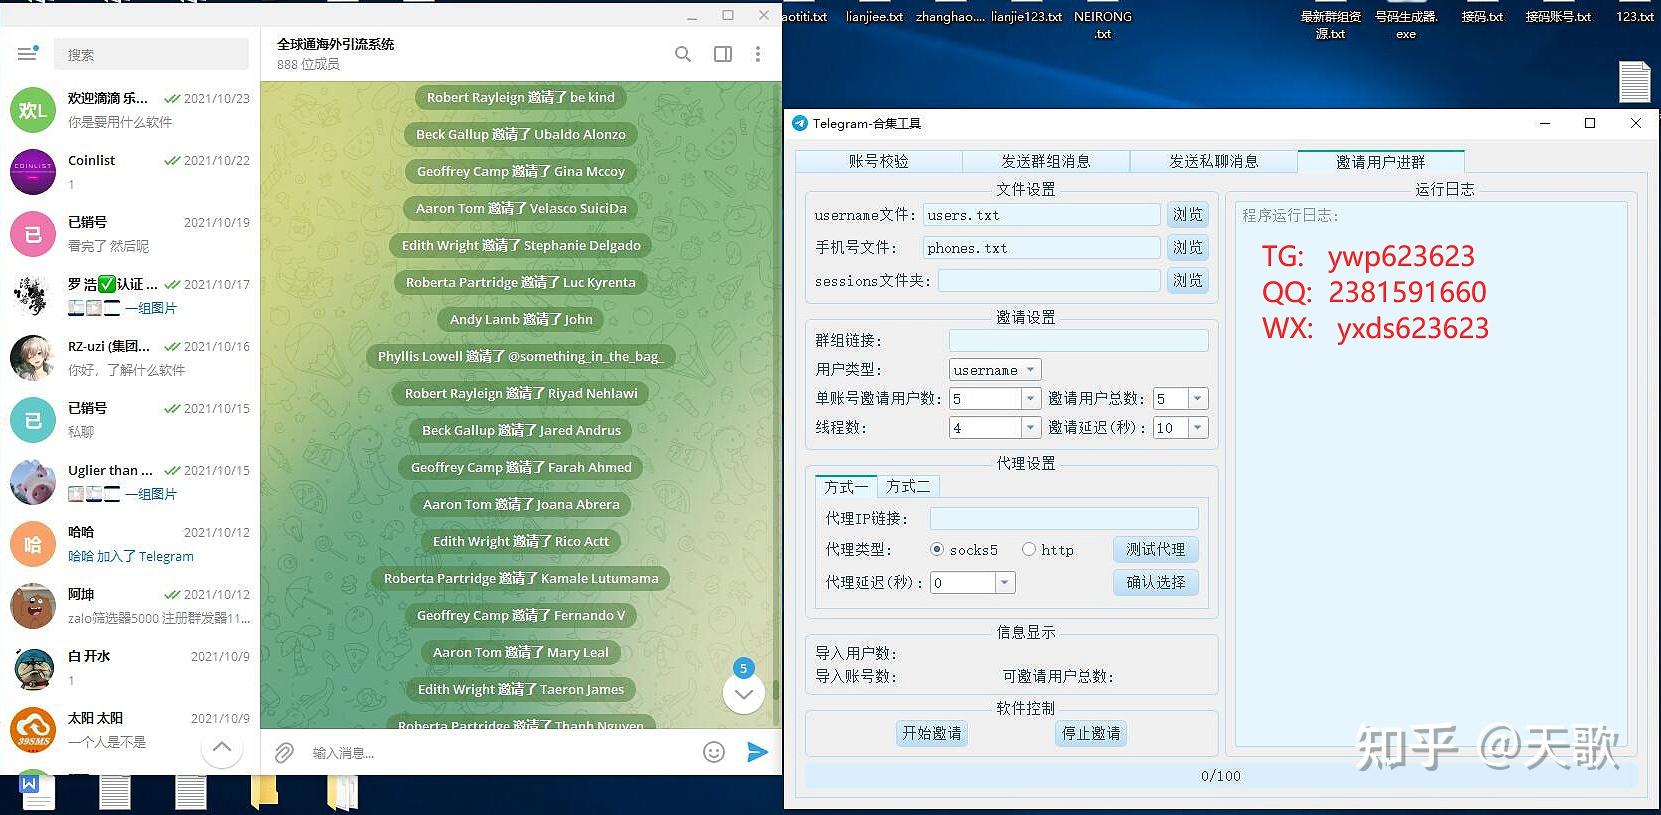The image size is (1661, 815).
Task: Open the Telegram hamburger menu
Action: click(27, 54)
